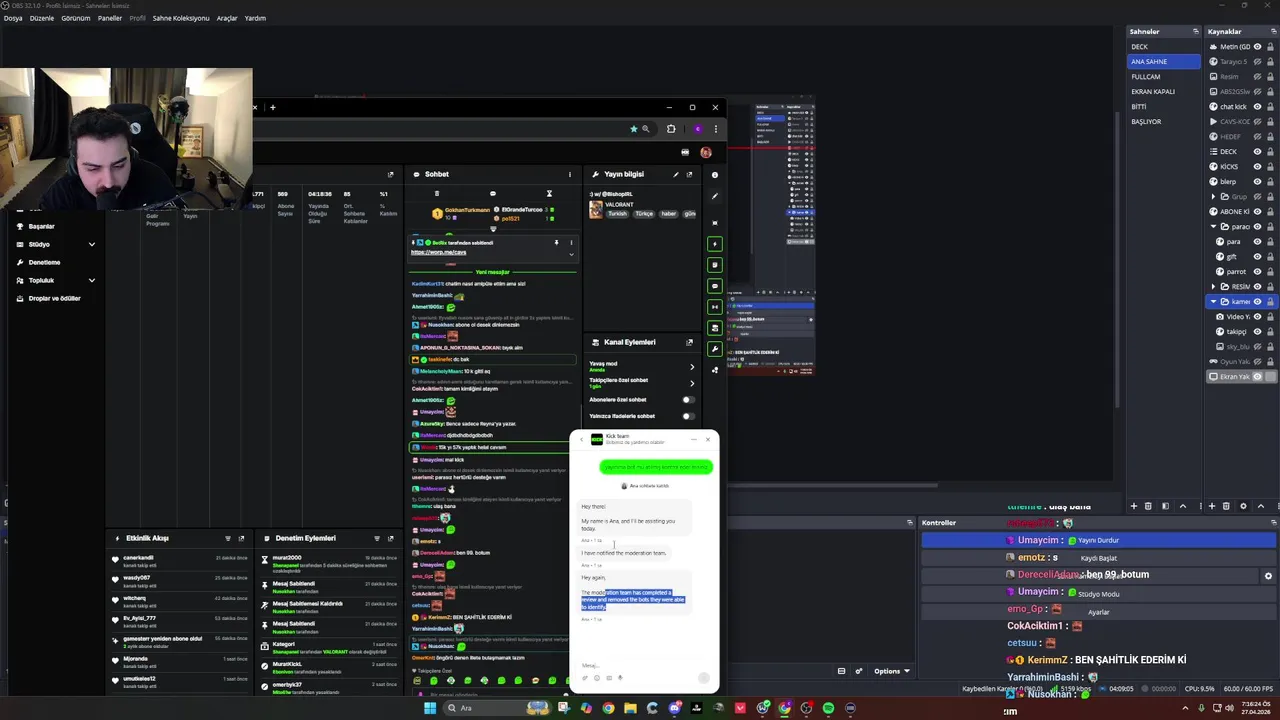Screen dimensions: 1280x720
Task: Click green wrench icon in Kick sidebar
Action: [714, 349]
